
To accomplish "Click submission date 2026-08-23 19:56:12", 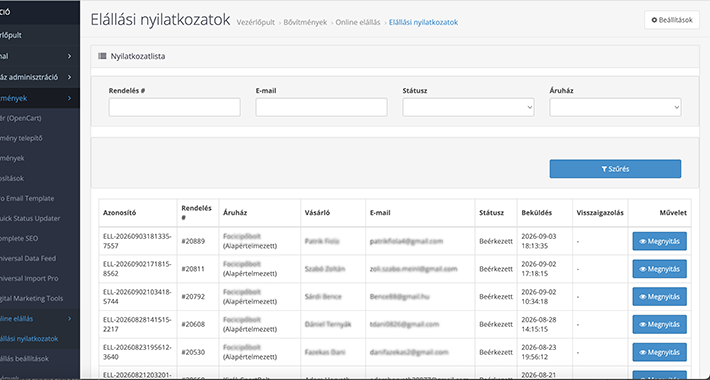I will pyautogui.click(x=539, y=352).
